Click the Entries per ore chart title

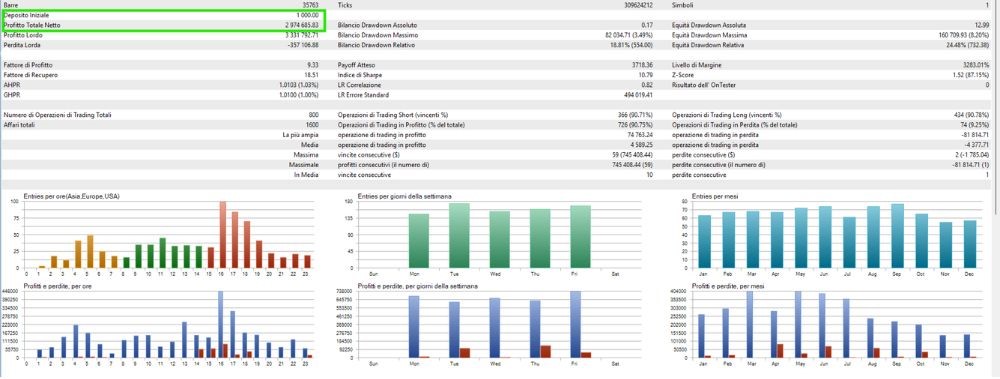point(71,196)
